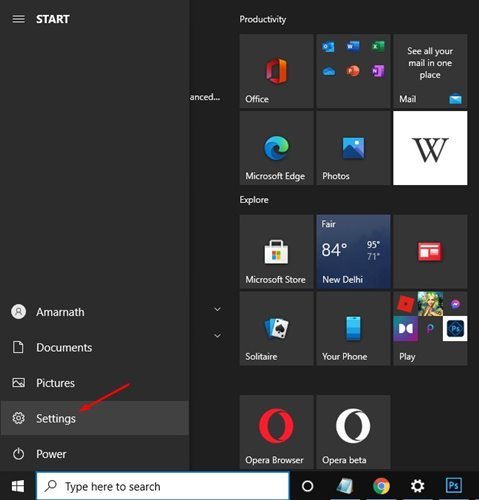Image resolution: width=479 pixels, height=500 pixels.
Task: Open the notepad-style app on taskbar
Action: pos(345,486)
